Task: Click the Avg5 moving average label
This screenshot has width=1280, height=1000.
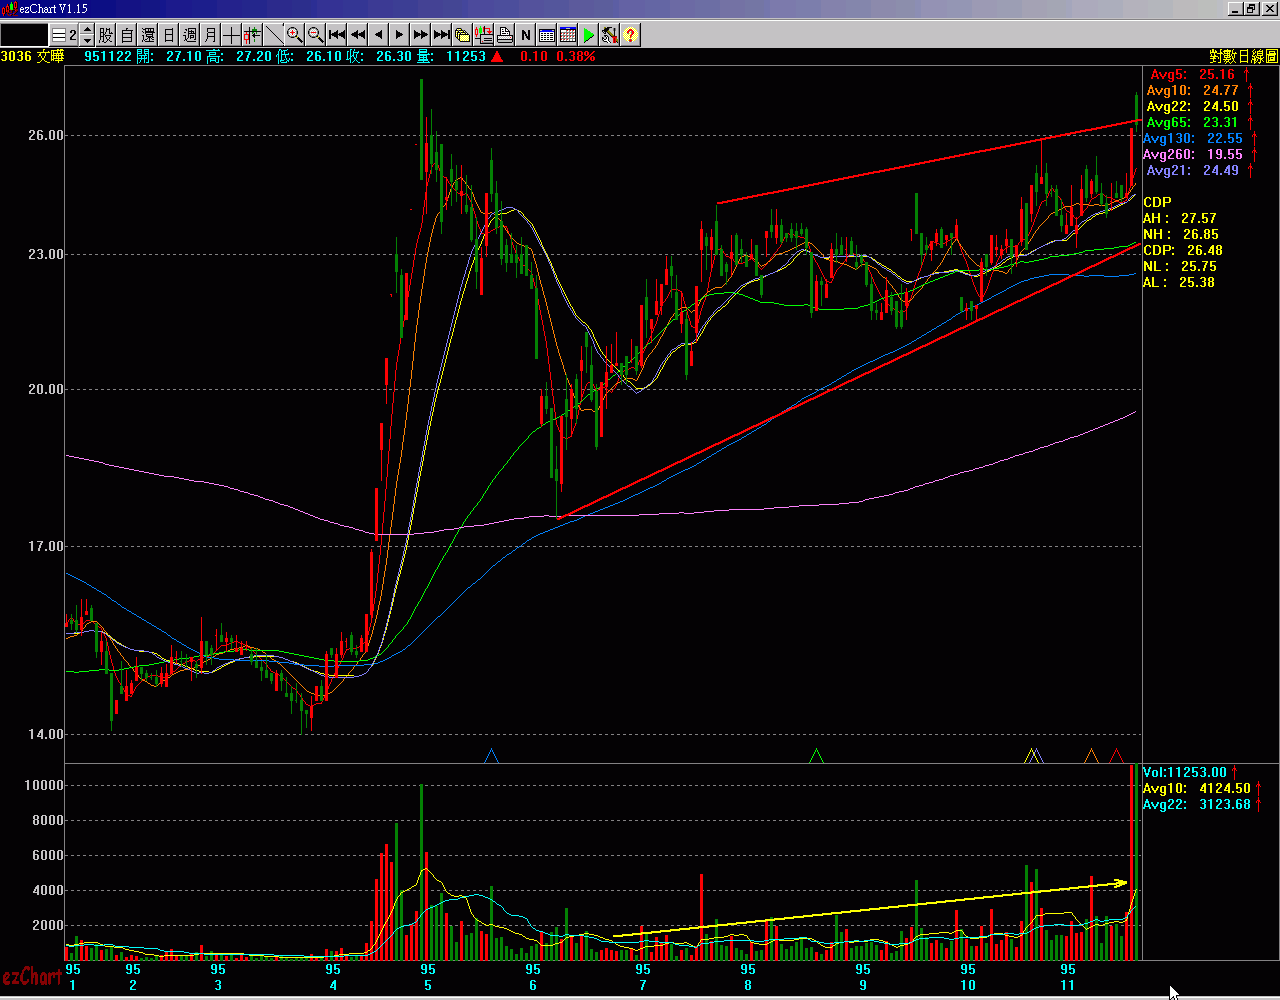Action: click(1192, 75)
